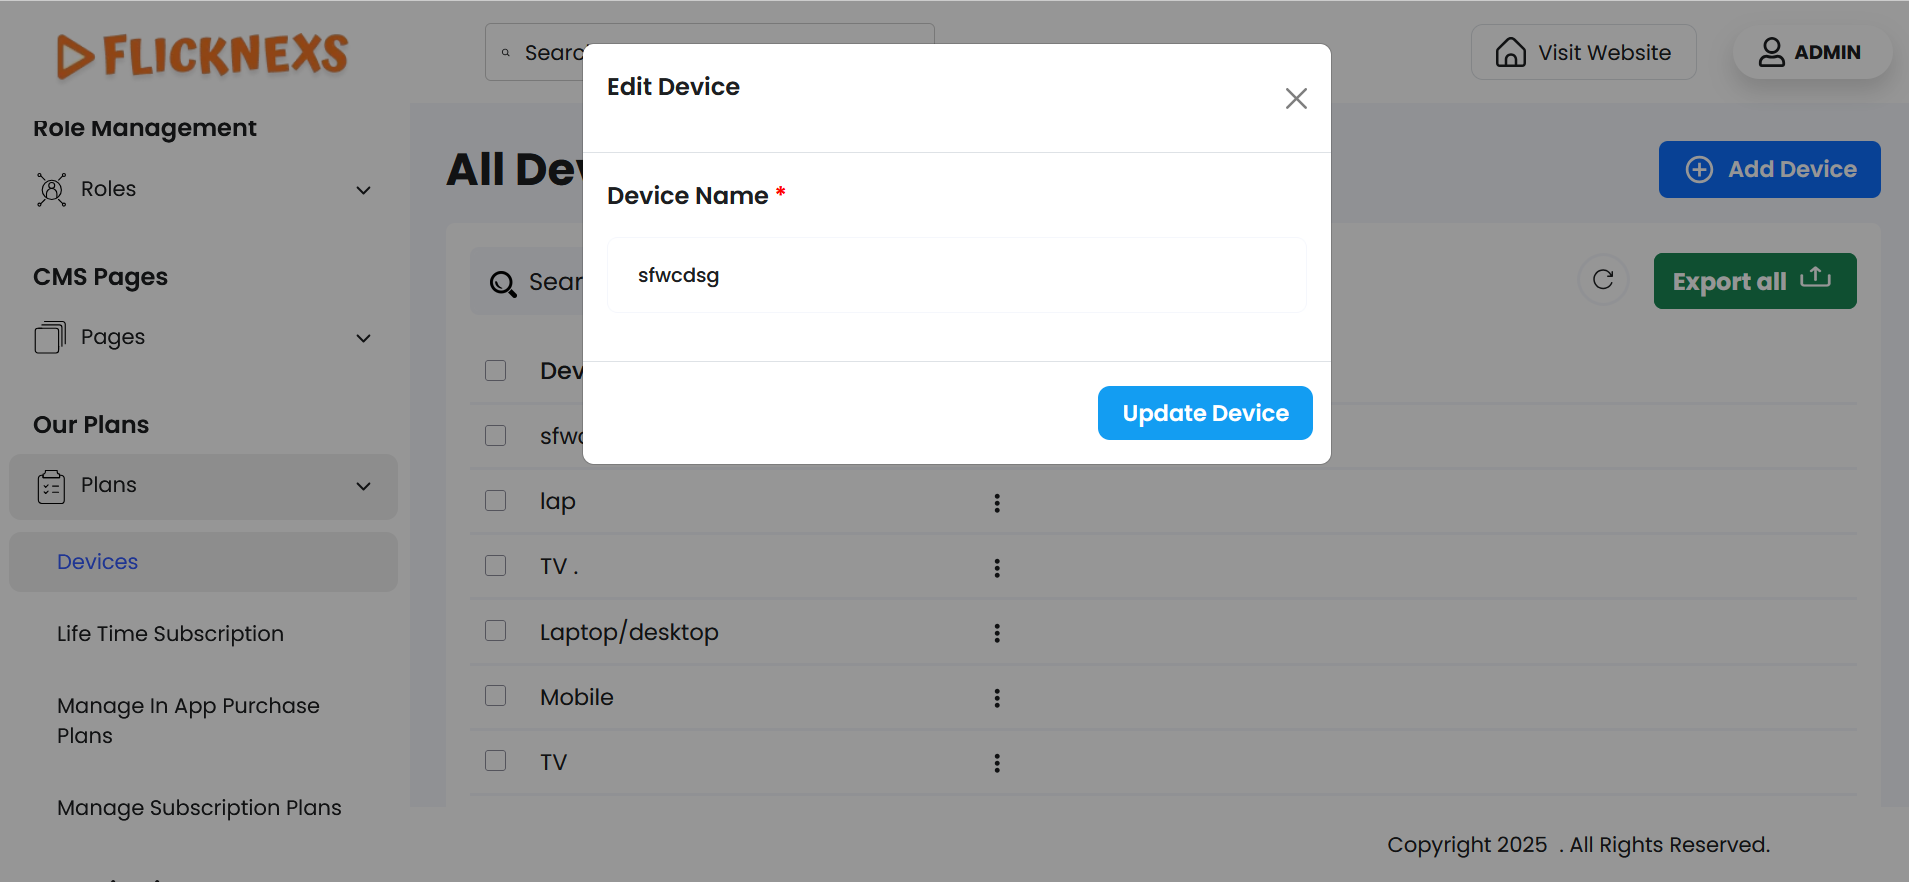Image resolution: width=1909 pixels, height=882 pixels.
Task: Check the lap device checkbox
Action: [496, 501]
